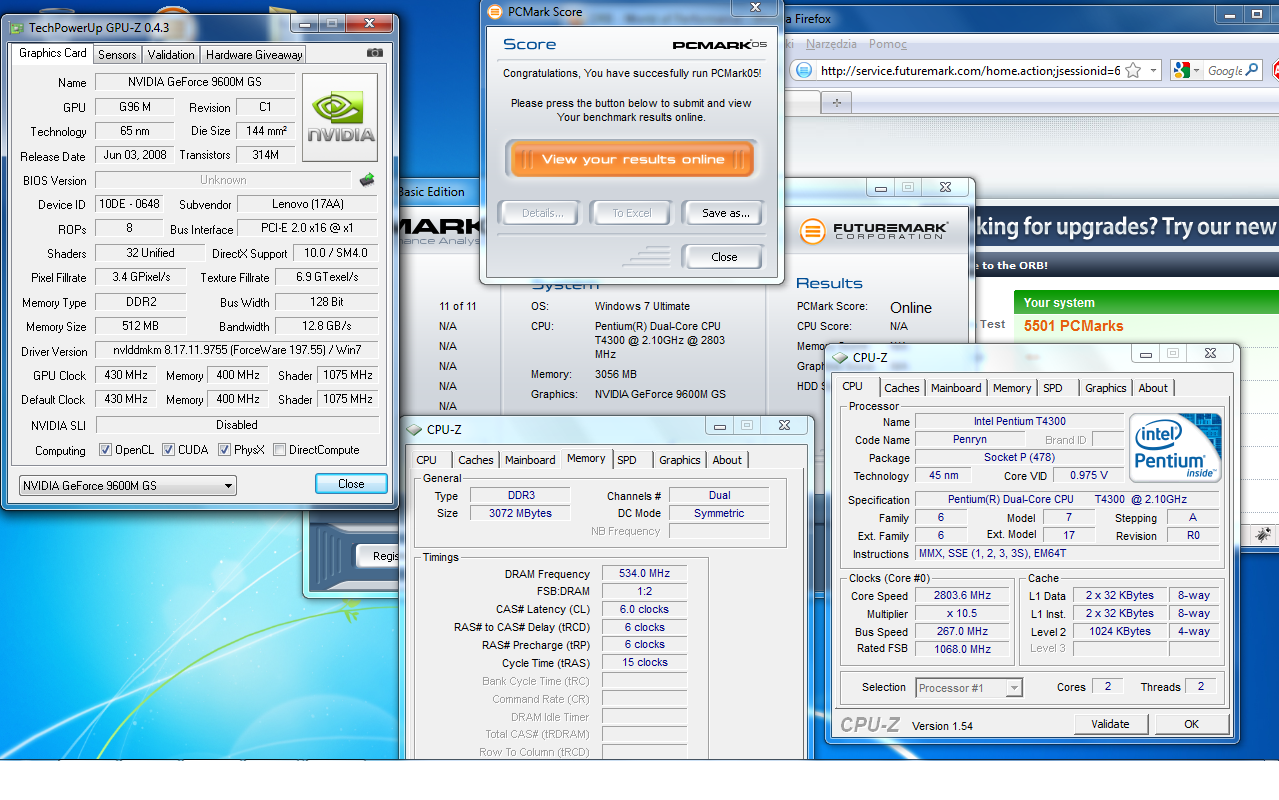
Task: Switch to the Validation tab in GPU-Z
Action: click(171, 55)
